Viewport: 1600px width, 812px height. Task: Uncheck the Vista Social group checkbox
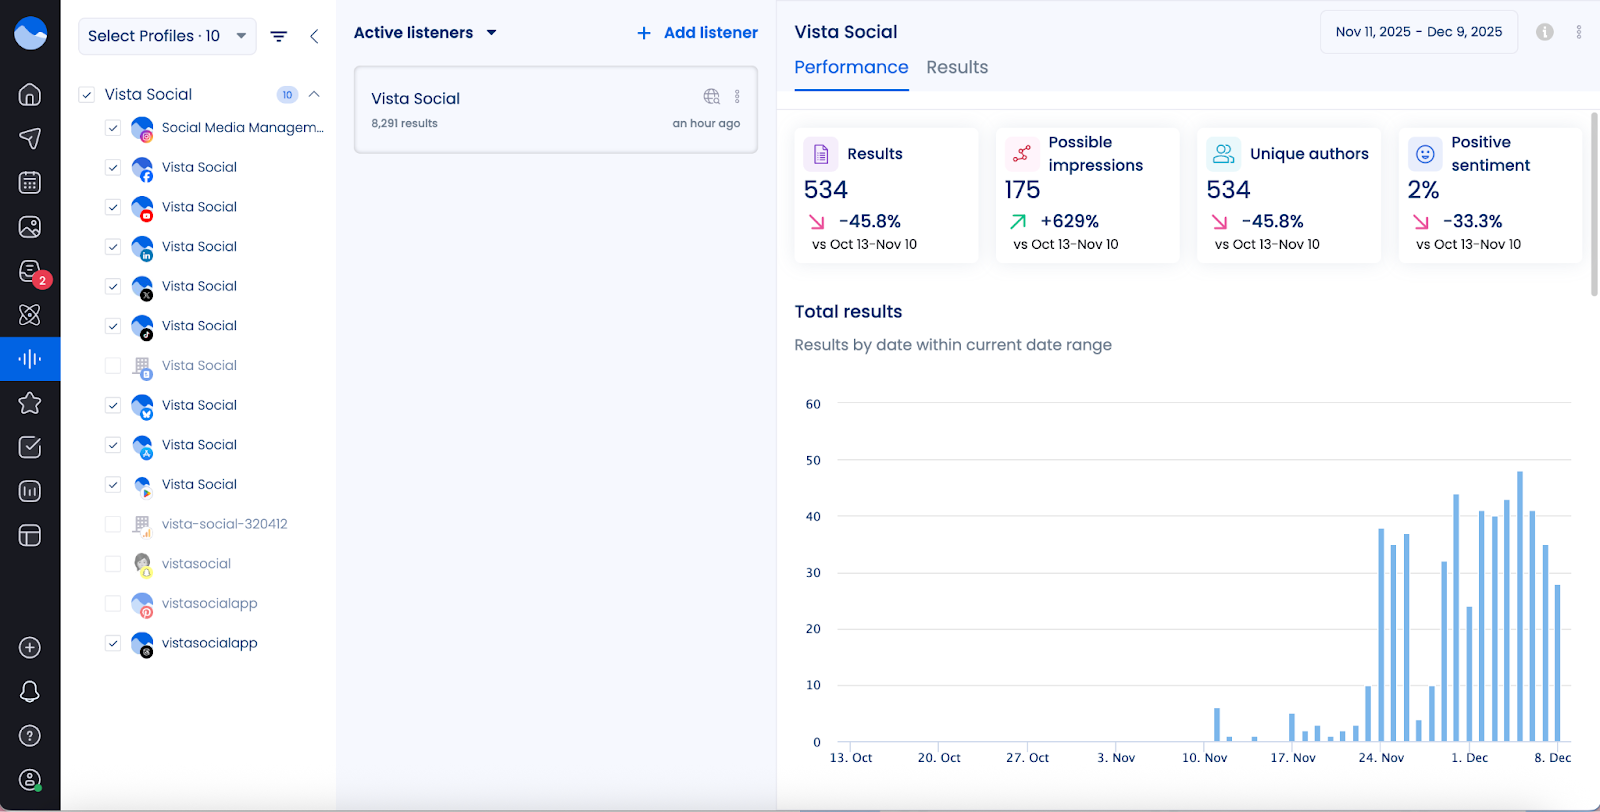click(87, 95)
